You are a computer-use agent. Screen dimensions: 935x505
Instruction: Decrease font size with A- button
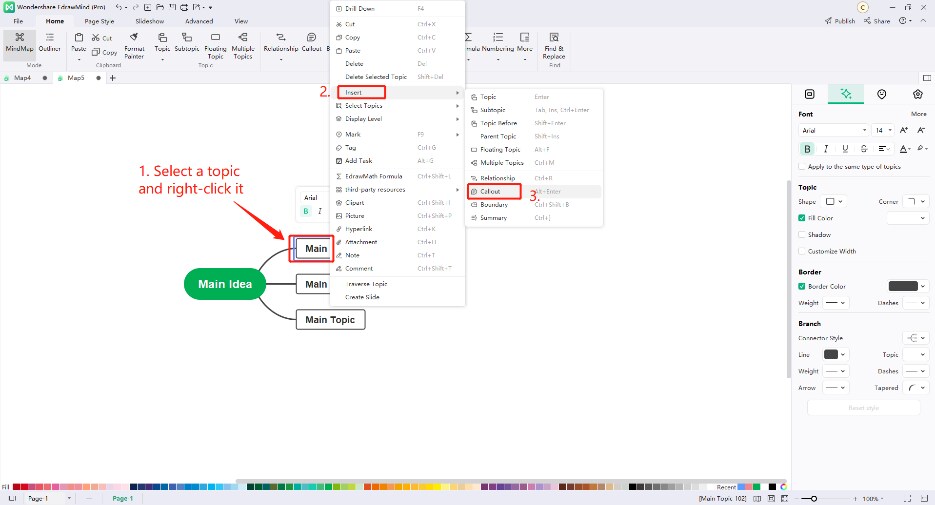921,130
